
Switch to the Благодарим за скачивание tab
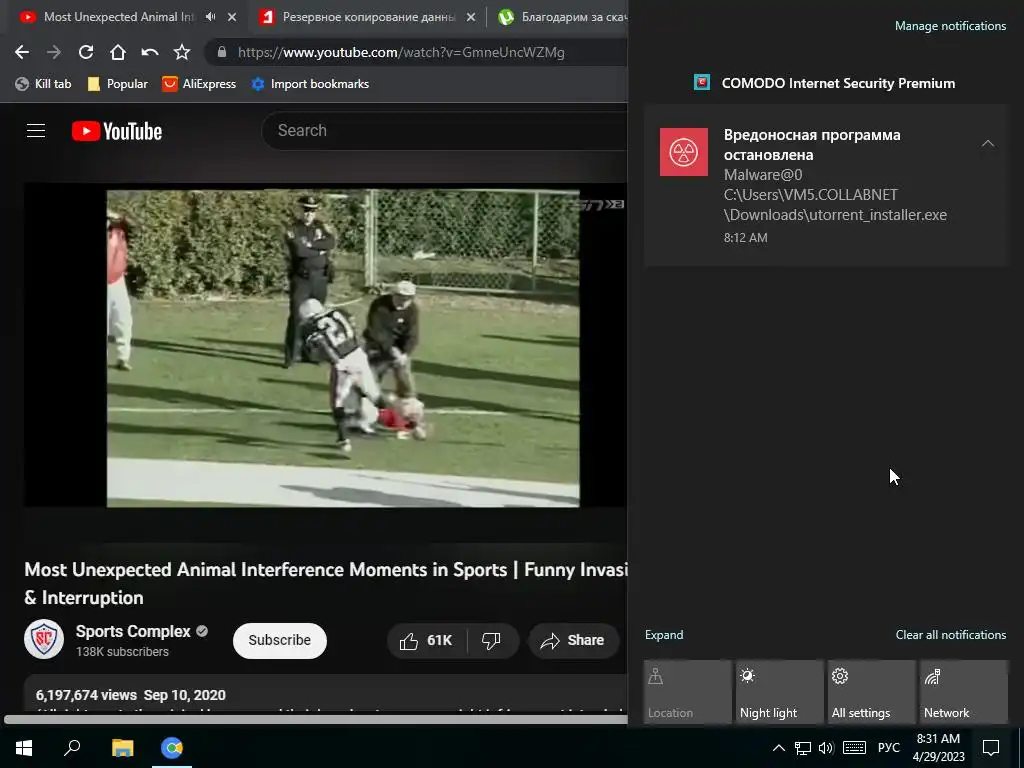click(x=563, y=17)
